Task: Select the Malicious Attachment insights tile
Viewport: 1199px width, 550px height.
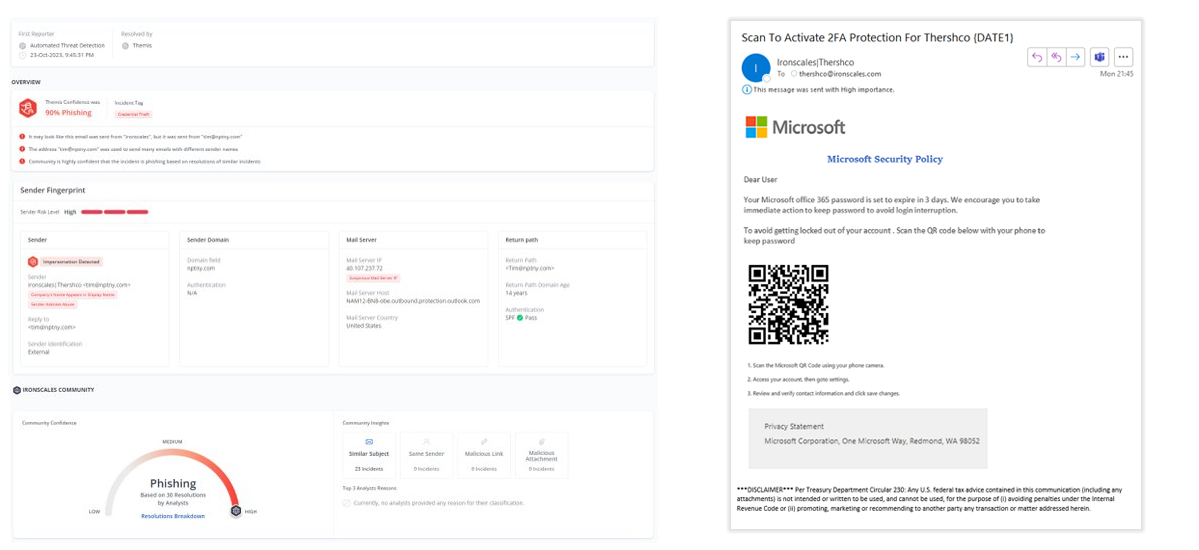Action: click(x=541, y=454)
